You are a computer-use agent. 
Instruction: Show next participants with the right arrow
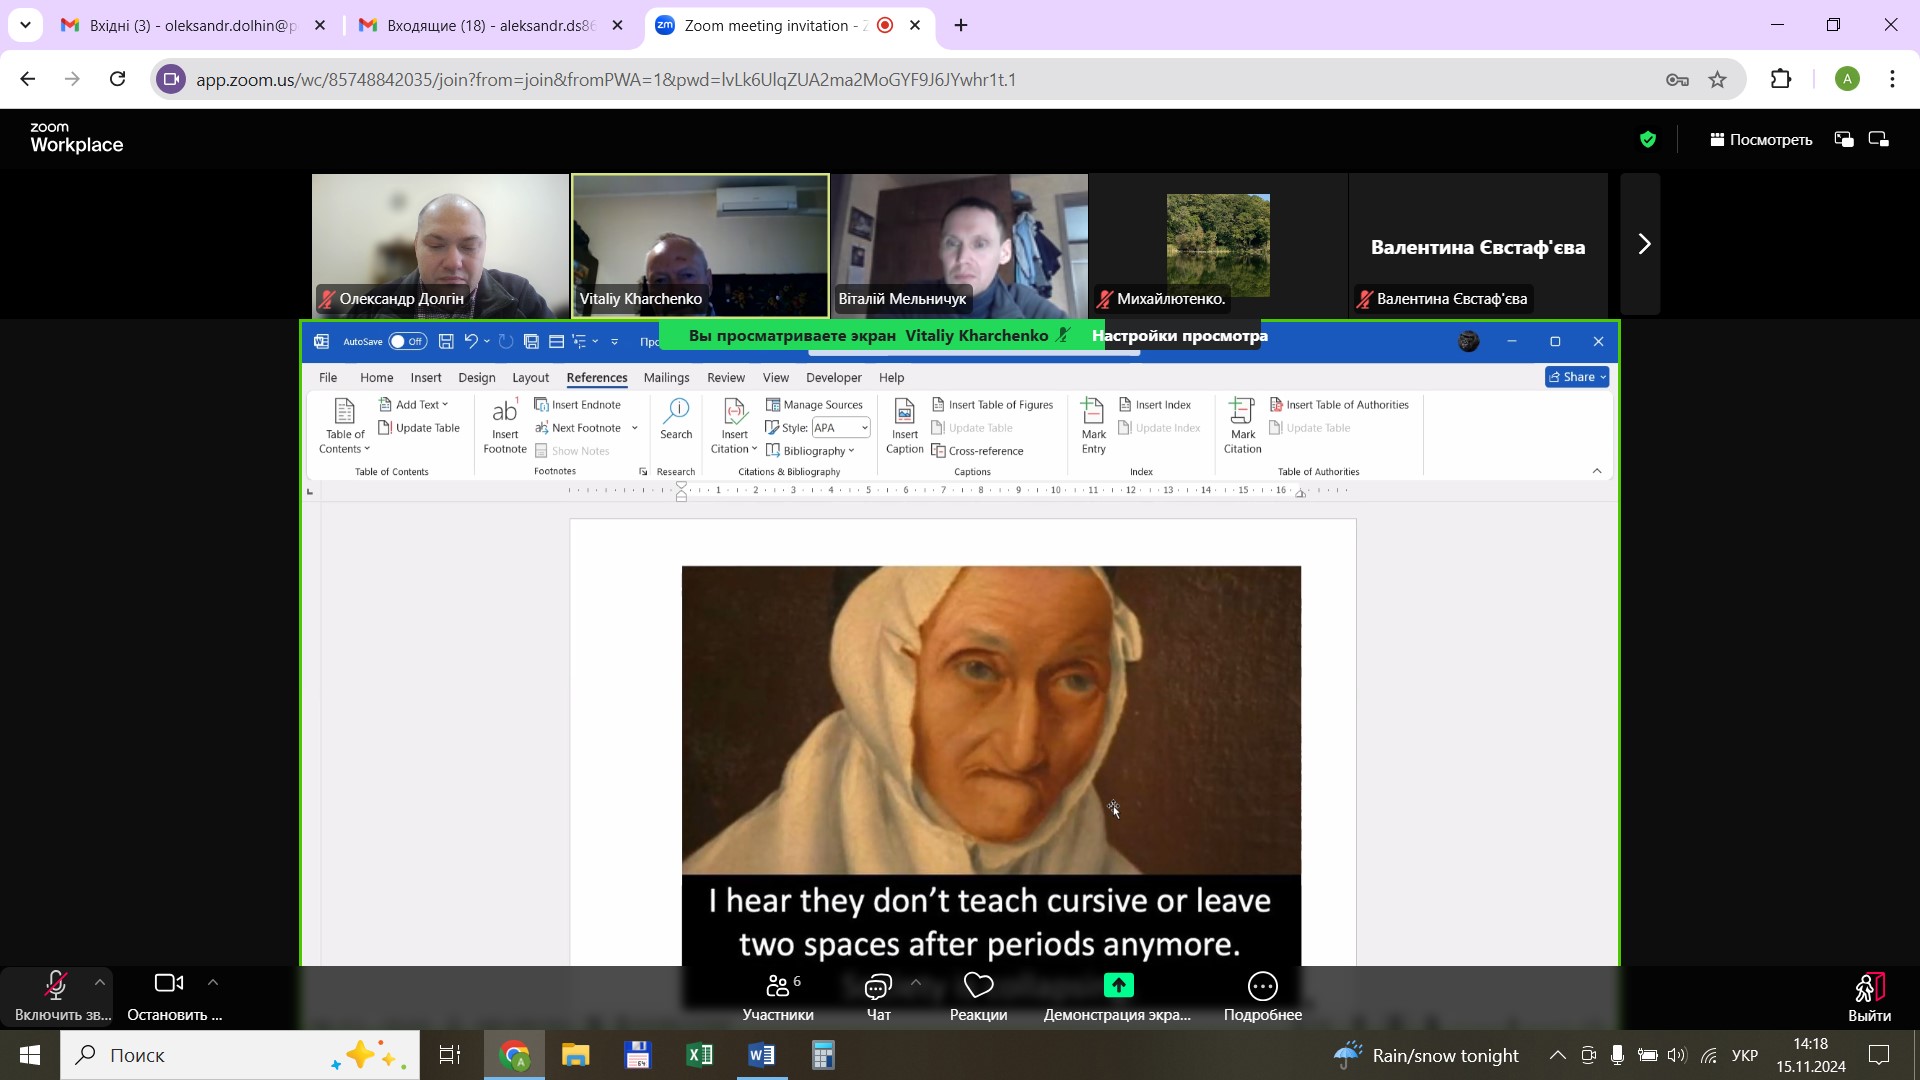coord(1643,244)
